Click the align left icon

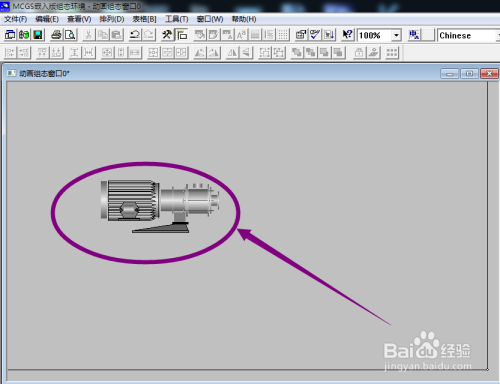coord(10,53)
